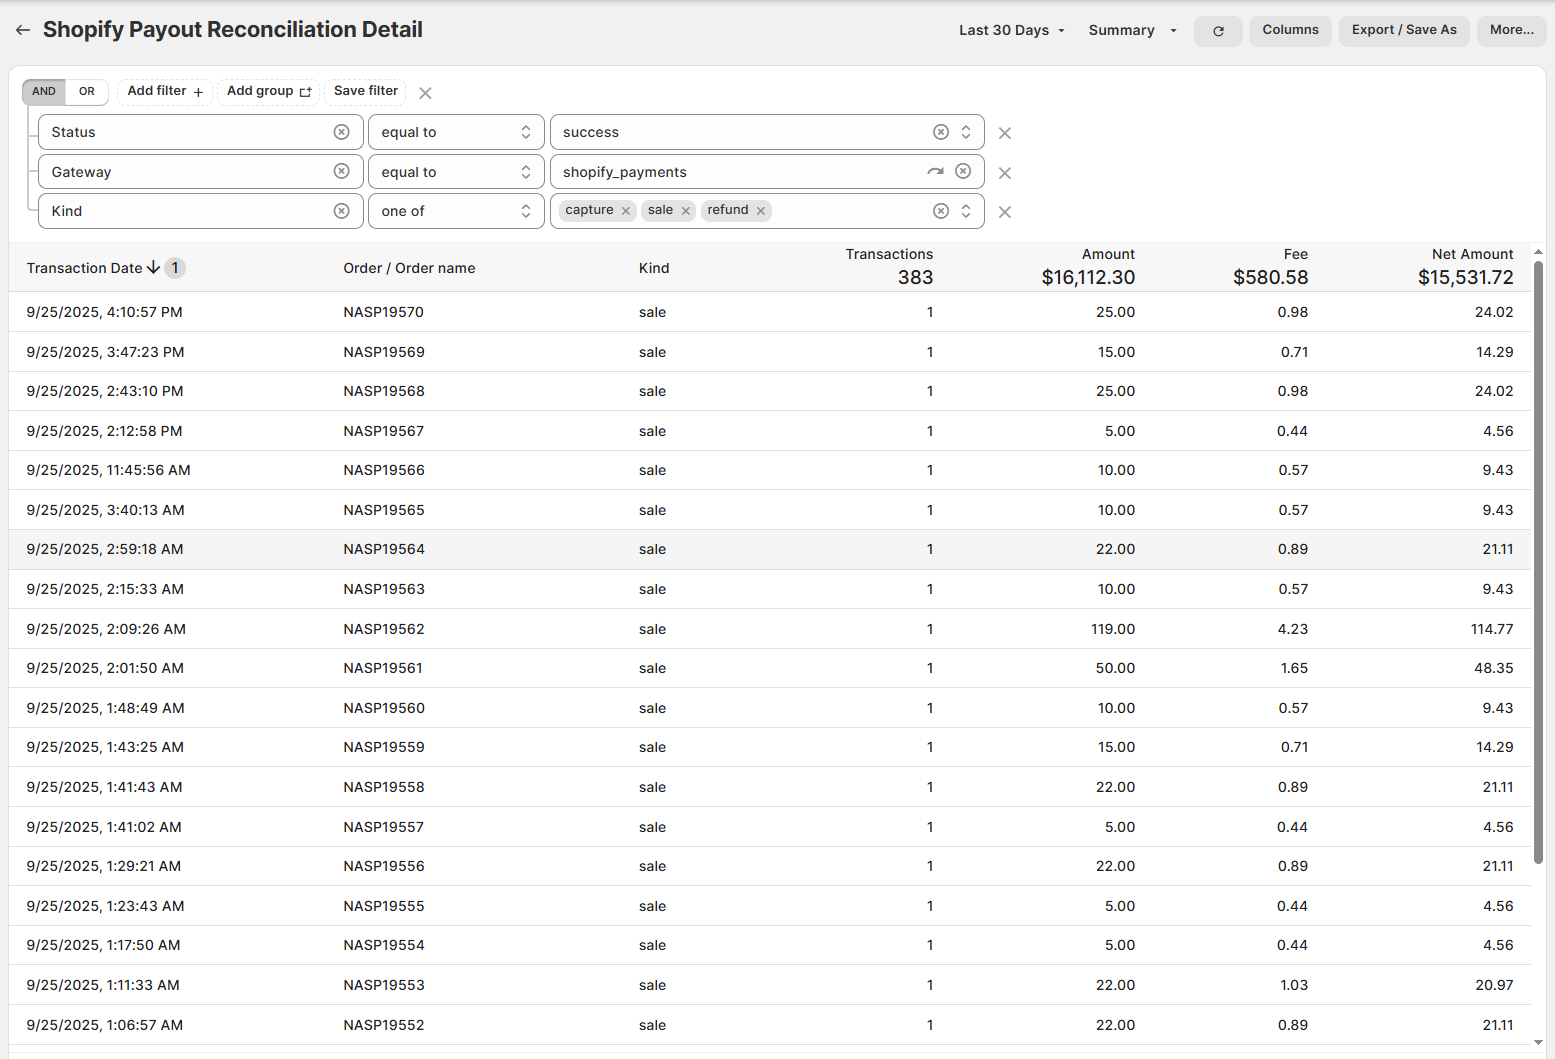Viewport: 1555px width, 1059px height.
Task: Remove the Gateway filter row
Action: coord(1004,173)
